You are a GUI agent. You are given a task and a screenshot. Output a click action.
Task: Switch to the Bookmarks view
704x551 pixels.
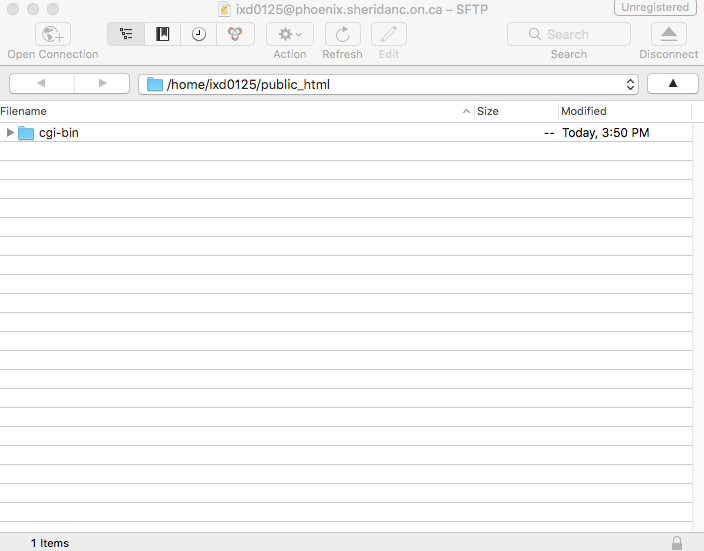tap(162, 34)
